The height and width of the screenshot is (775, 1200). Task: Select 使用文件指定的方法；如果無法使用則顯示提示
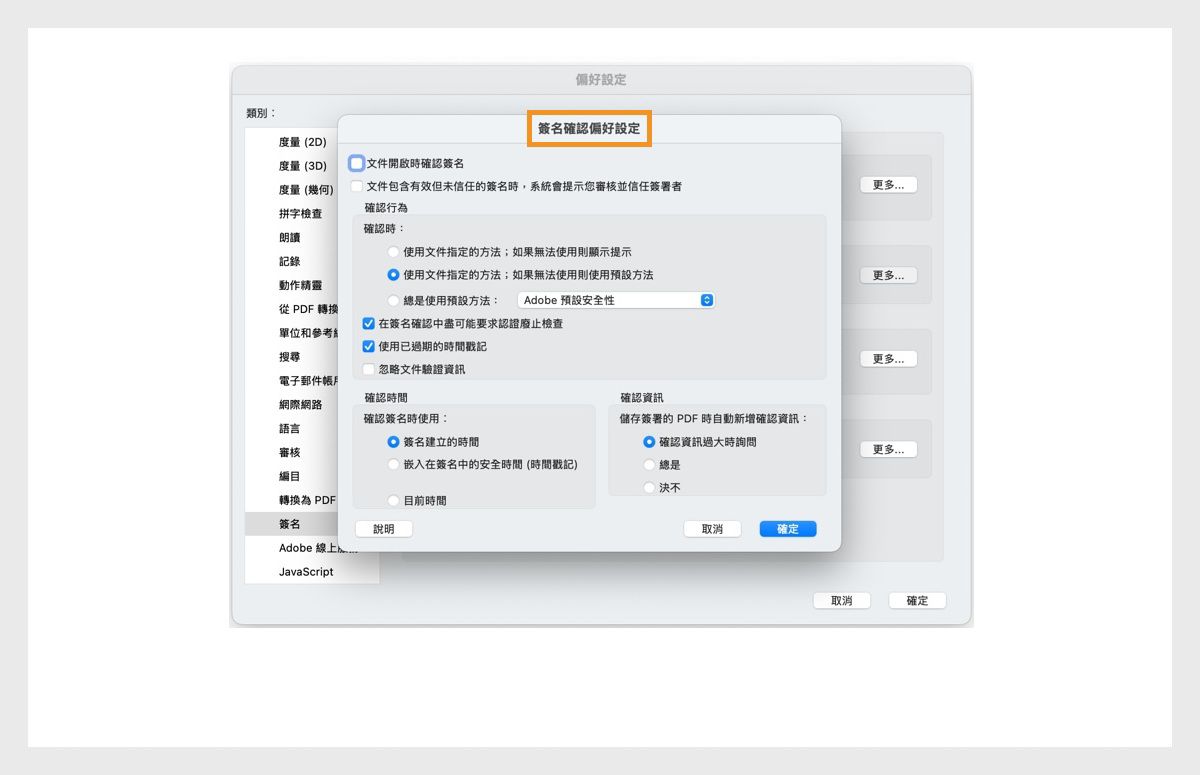(x=393, y=252)
